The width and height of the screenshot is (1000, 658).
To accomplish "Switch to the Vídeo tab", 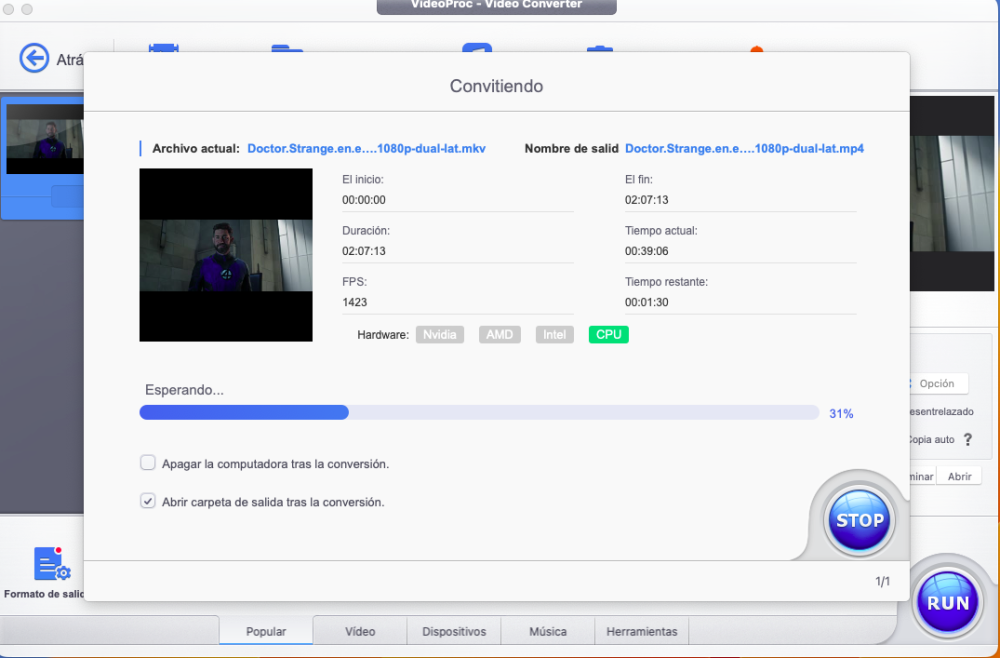I will [x=360, y=631].
